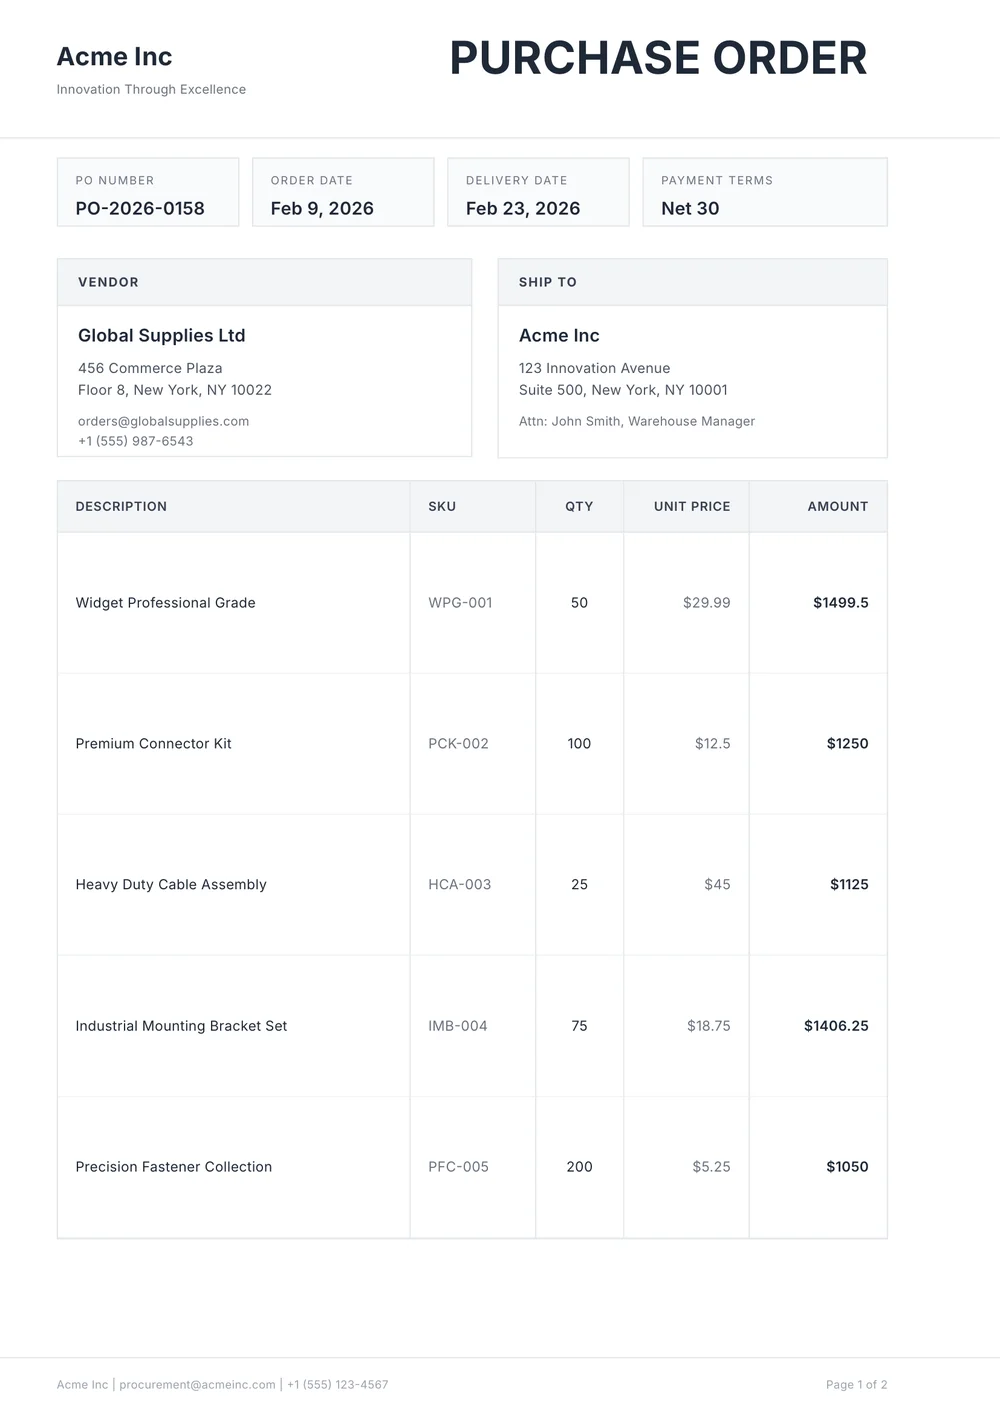Open the procurement@acmeinc.com footer email

click(x=196, y=1384)
